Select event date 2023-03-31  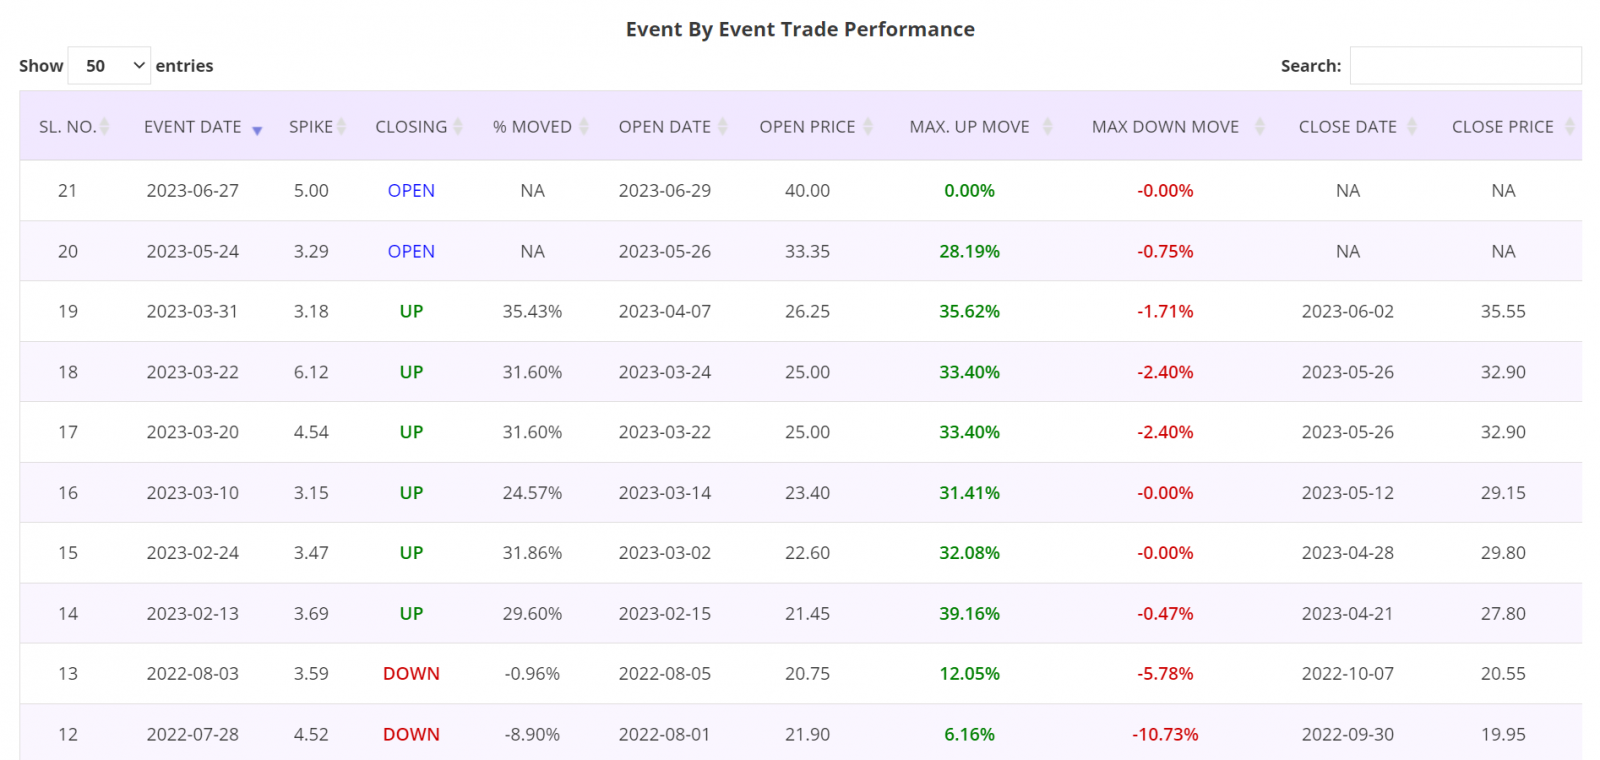click(193, 312)
